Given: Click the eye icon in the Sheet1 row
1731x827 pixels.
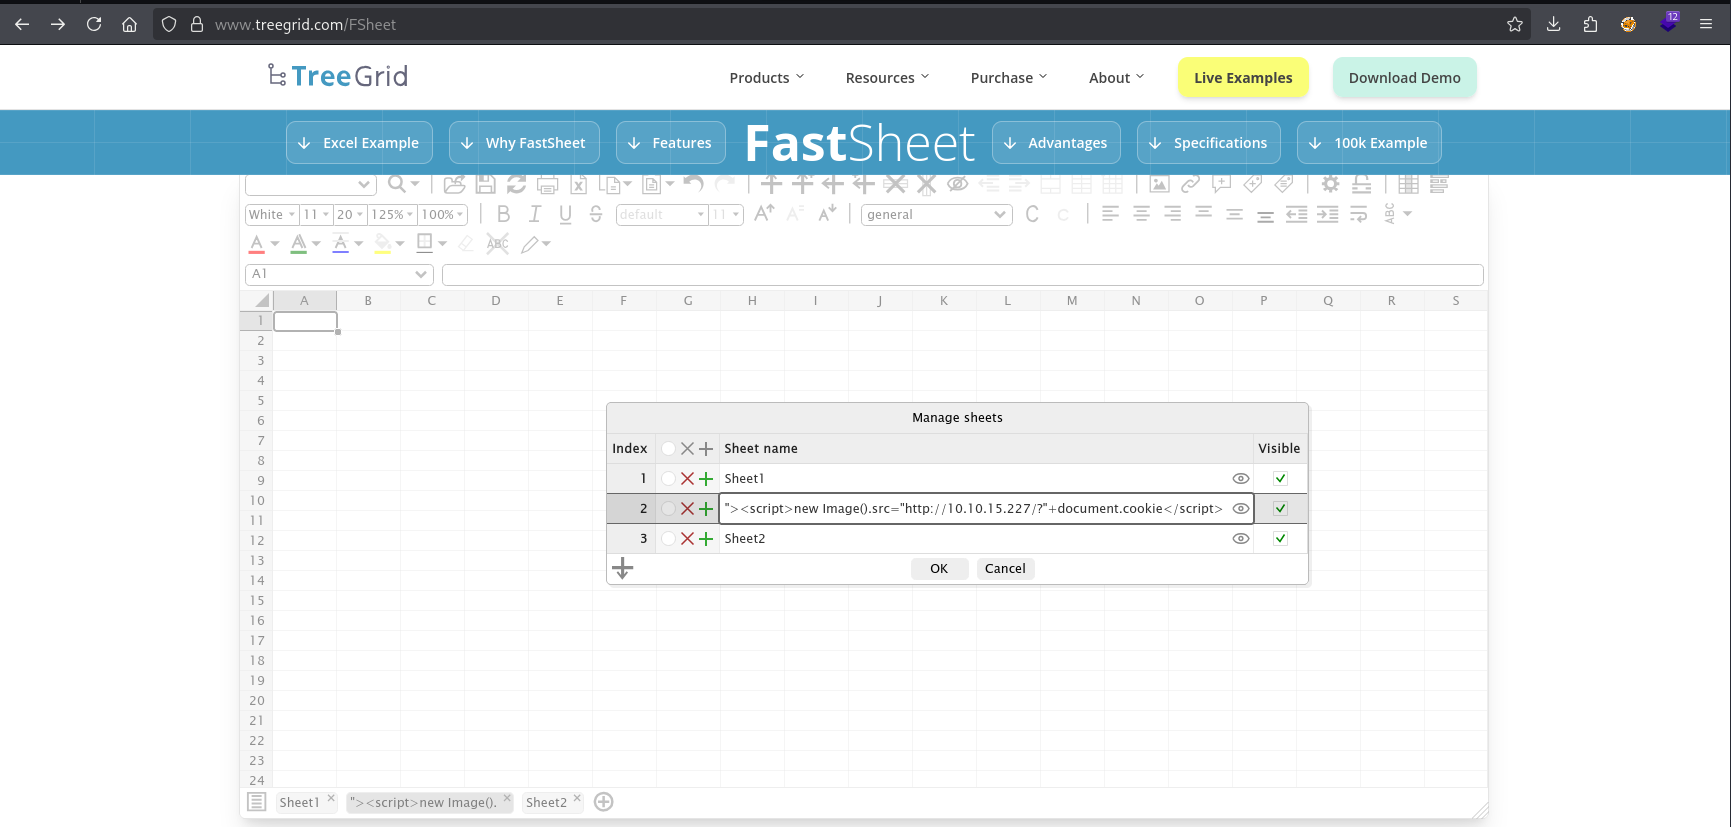Looking at the screenshot, I should pyautogui.click(x=1241, y=479).
